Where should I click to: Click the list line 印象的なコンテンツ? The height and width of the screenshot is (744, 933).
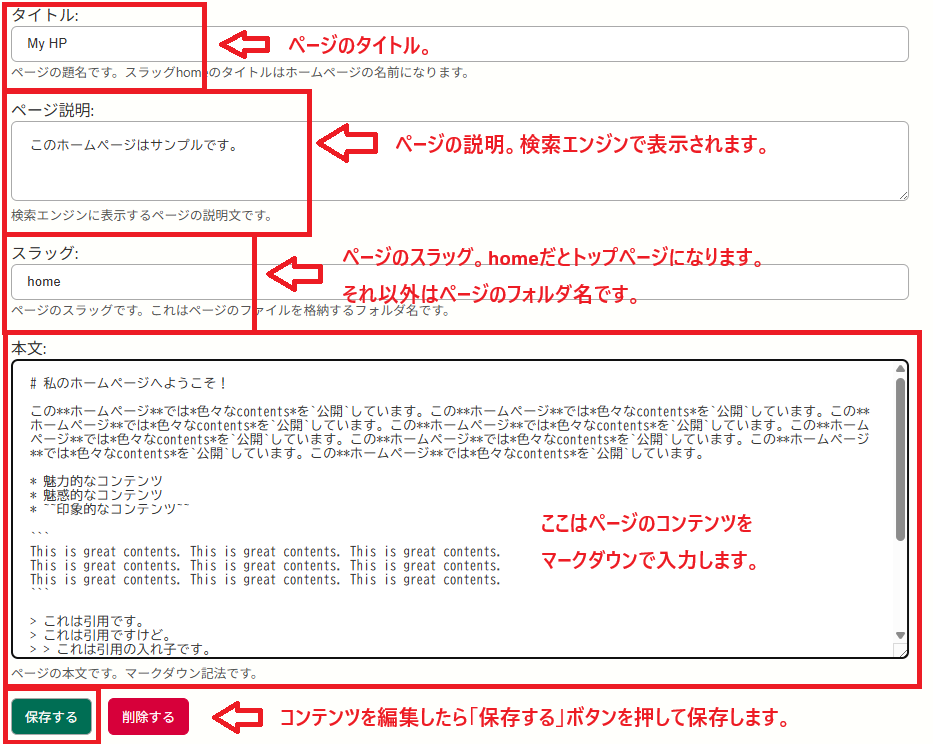click(x=109, y=509)
